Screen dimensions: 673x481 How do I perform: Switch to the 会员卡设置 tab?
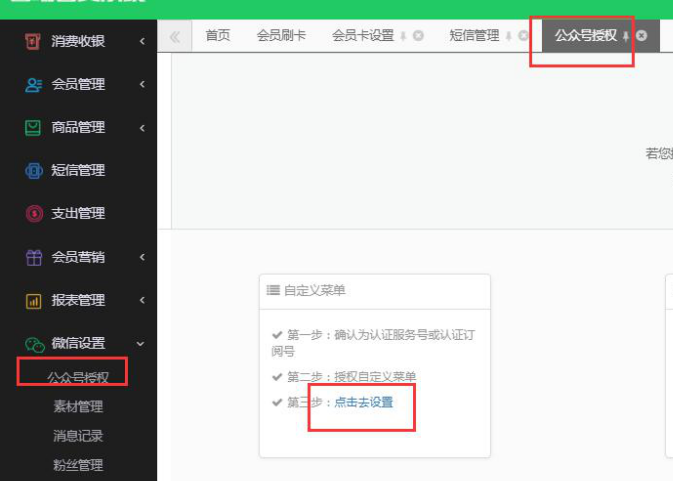pos(363,35)
